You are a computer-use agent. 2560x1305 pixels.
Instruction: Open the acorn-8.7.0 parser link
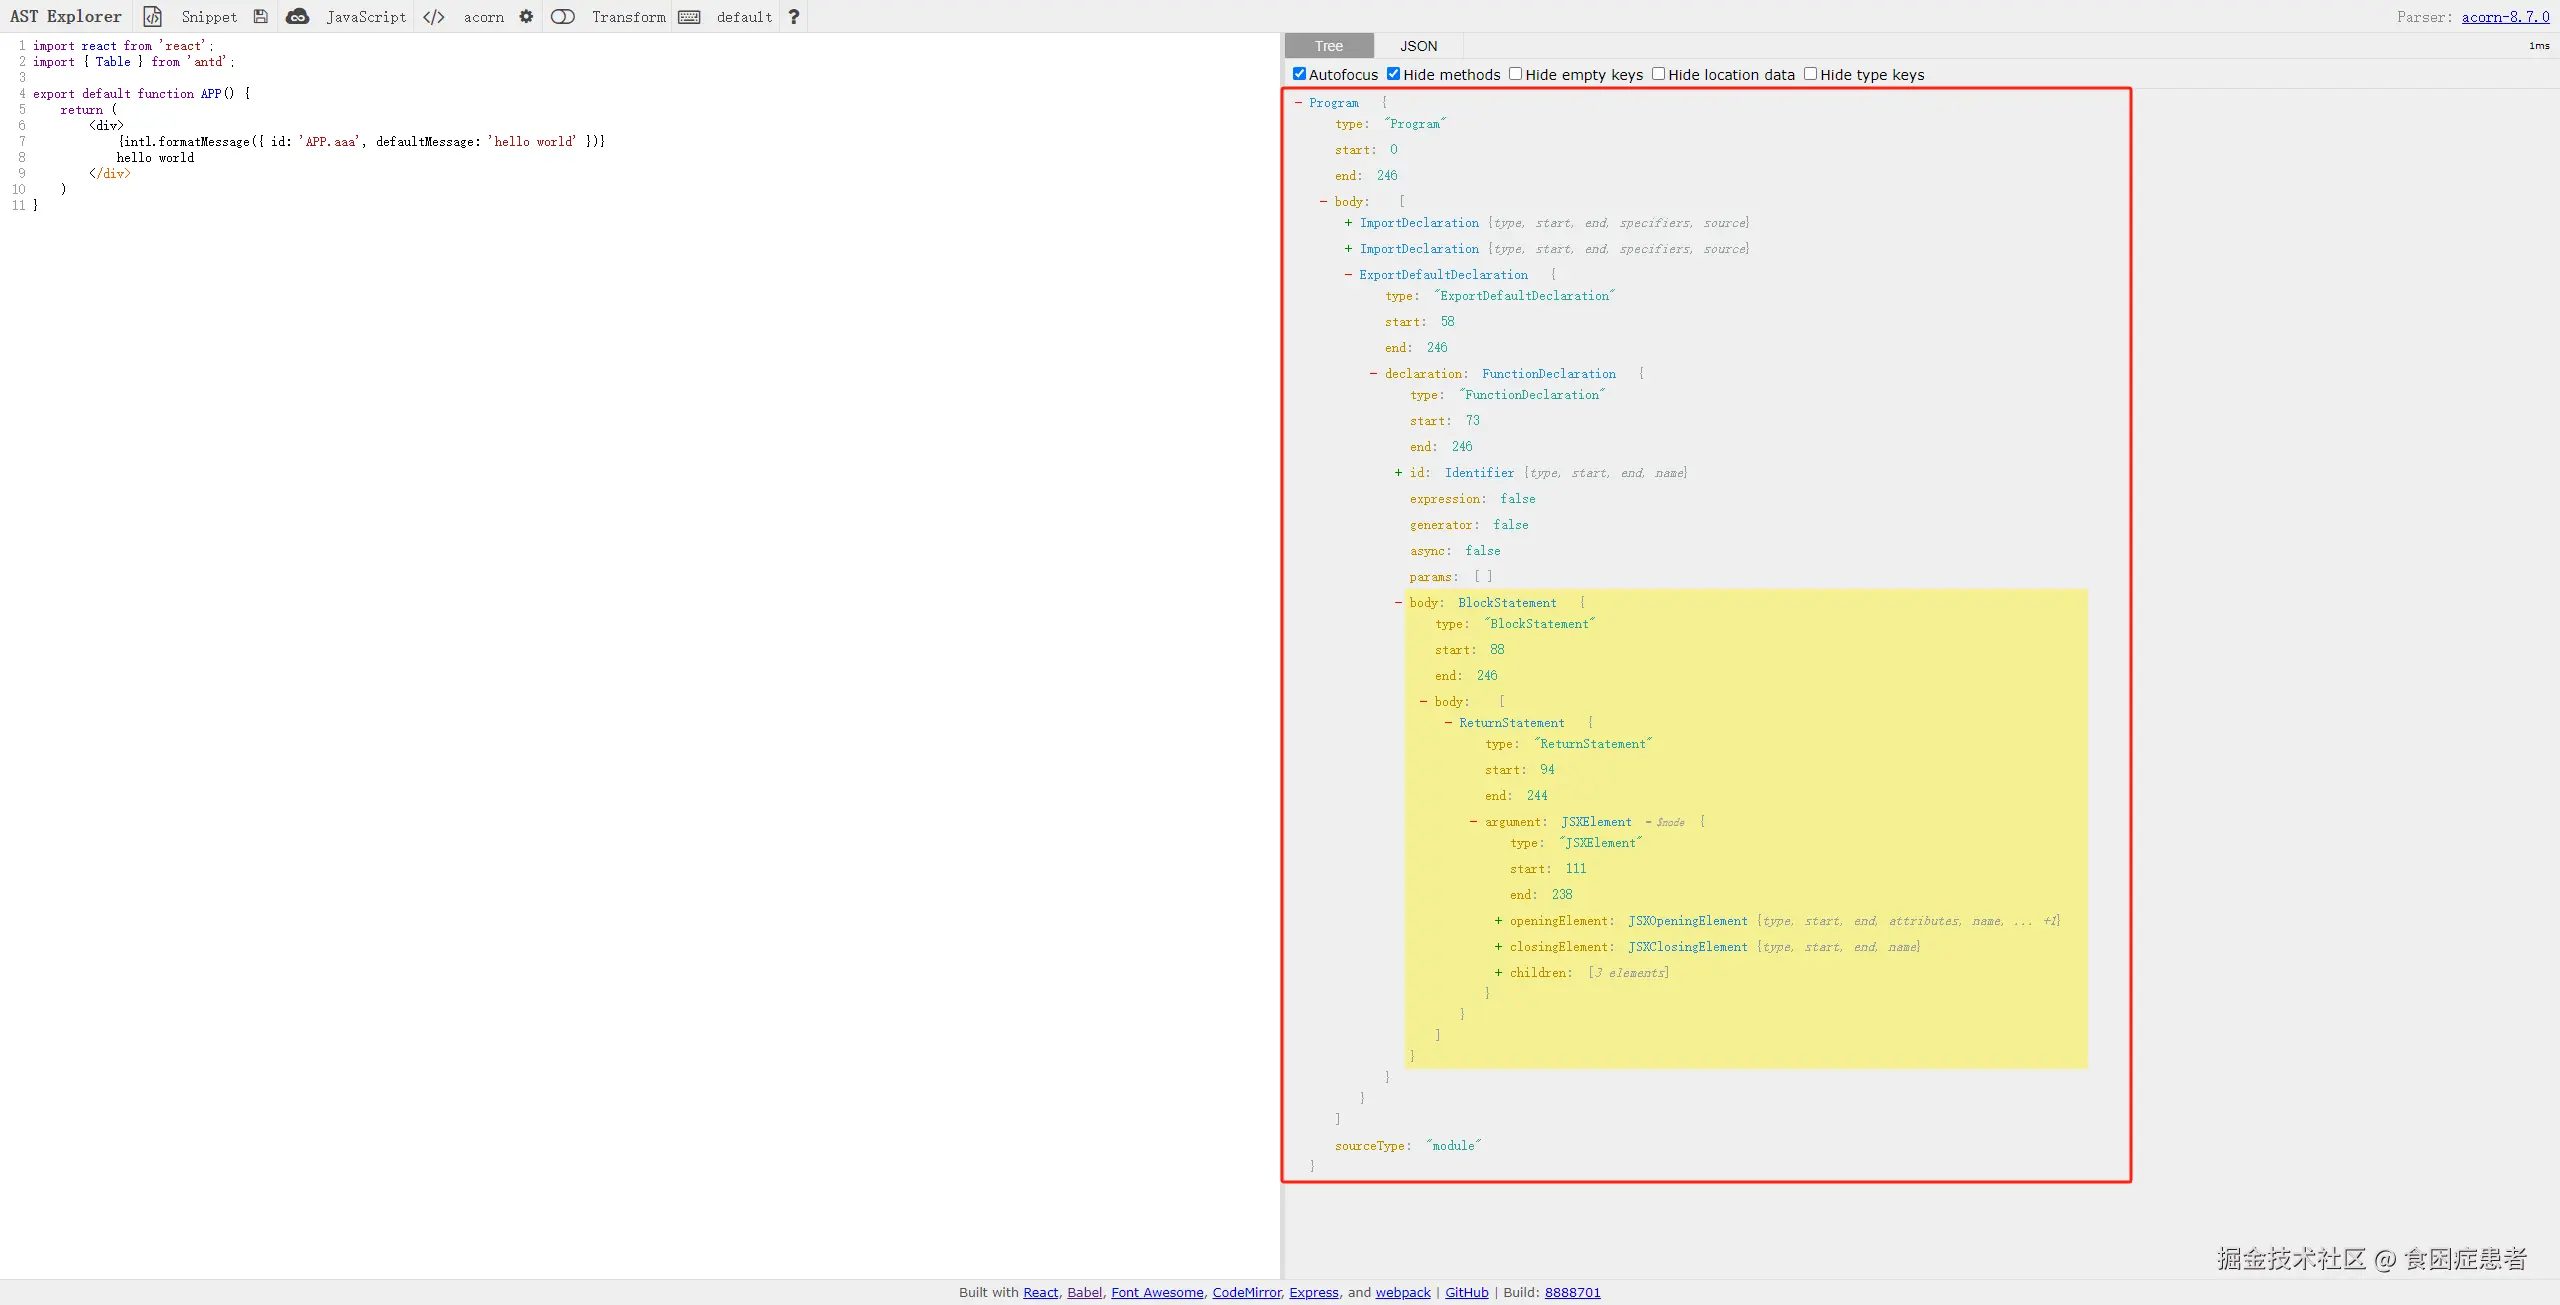2504,17
